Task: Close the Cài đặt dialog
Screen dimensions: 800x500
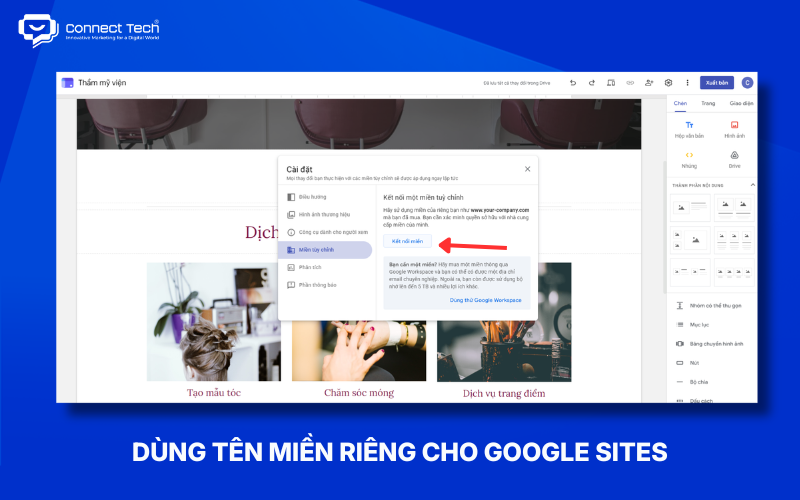Action: (528, 169)
